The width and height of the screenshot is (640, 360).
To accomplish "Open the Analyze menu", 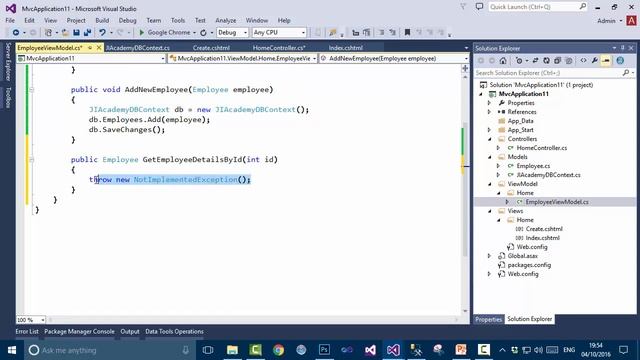I will tap(226, 20).
